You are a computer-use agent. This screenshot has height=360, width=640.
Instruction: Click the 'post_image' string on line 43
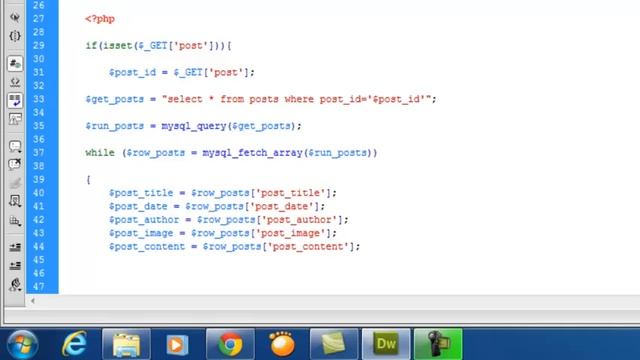291,233
